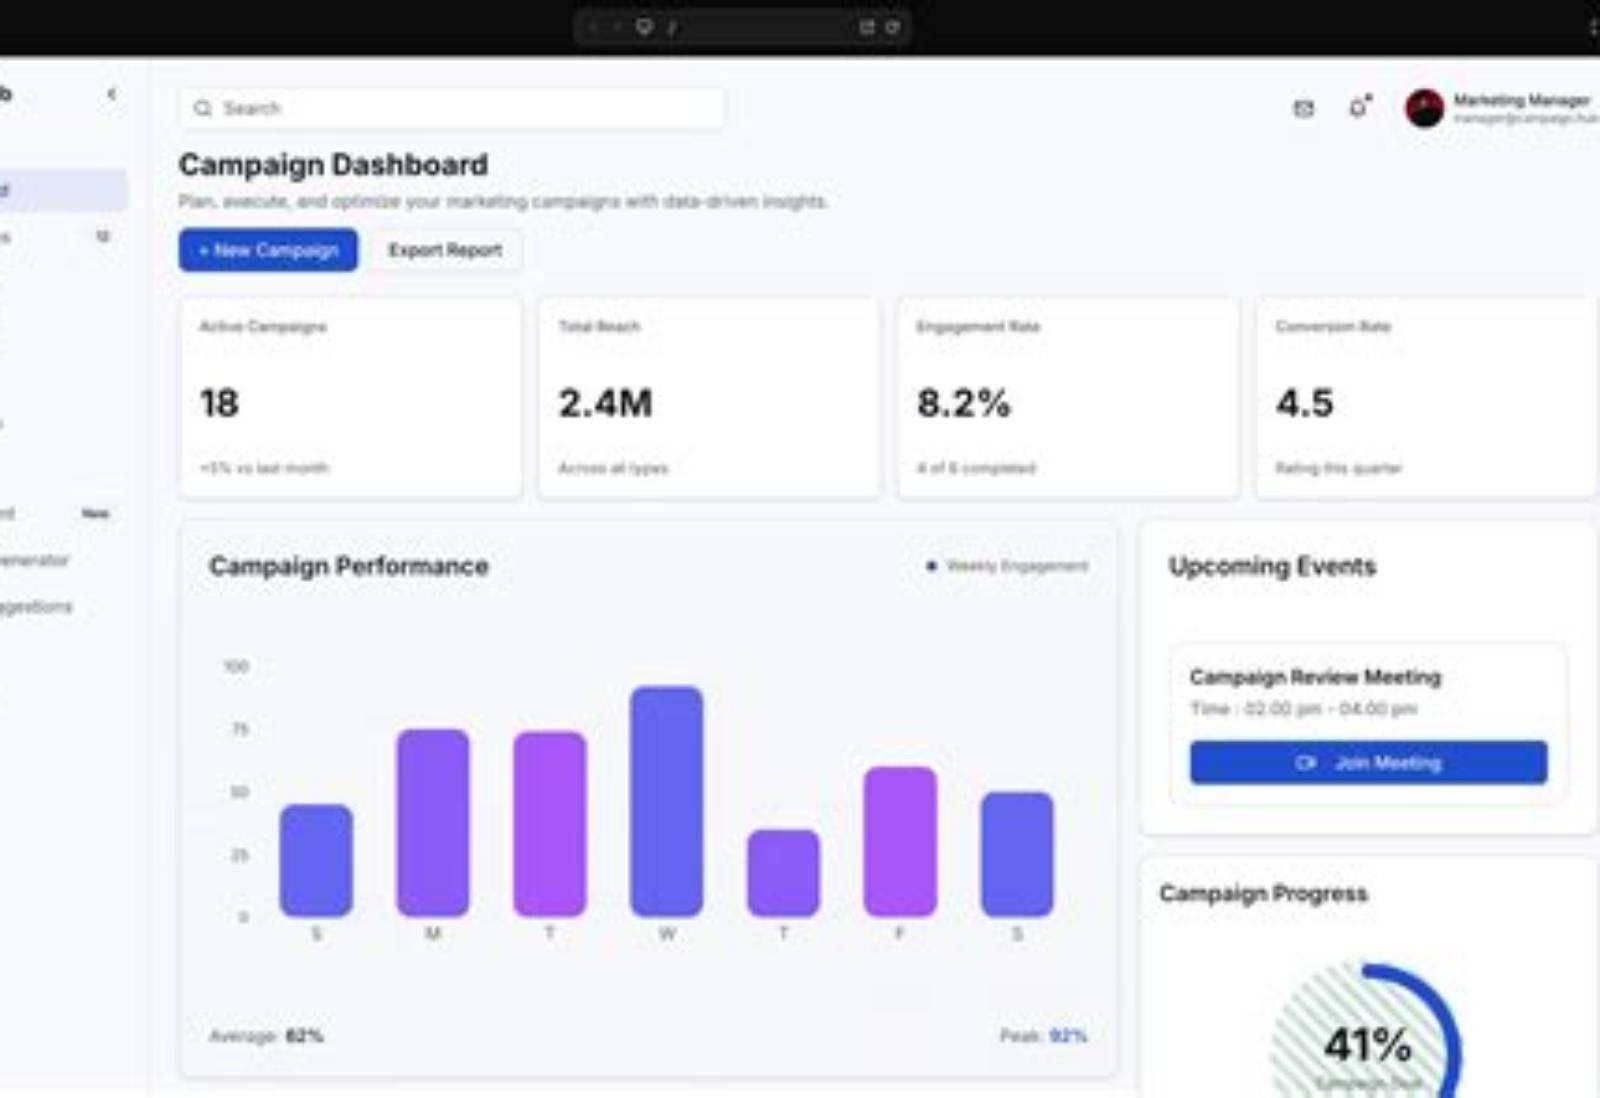Select the Active Campaigns value 18
Viewport: 1600px width, 1098px height.
(219, 403)
